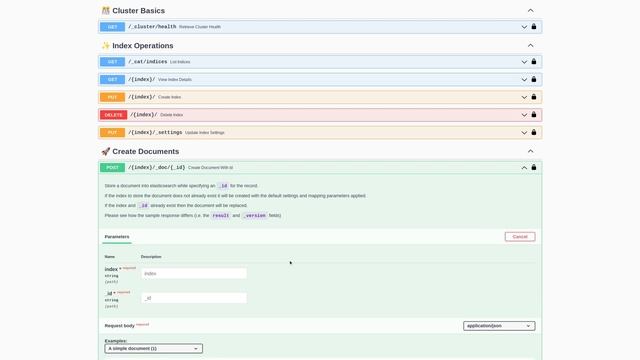
Task: Collapse the POST /{index}/_doc/{_id} operation
Action: tap(524, 168)
